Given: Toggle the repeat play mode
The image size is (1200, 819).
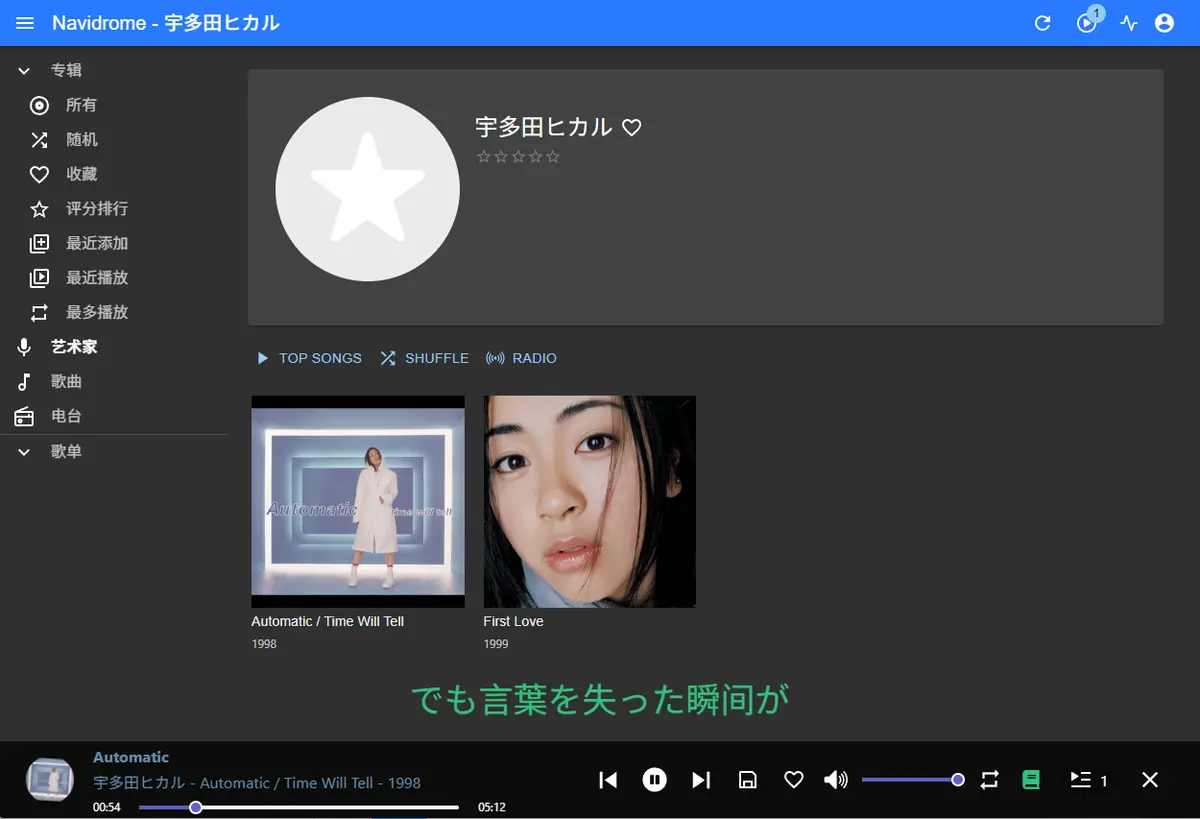Looking at the screenshot, I should tap(989, 780).
